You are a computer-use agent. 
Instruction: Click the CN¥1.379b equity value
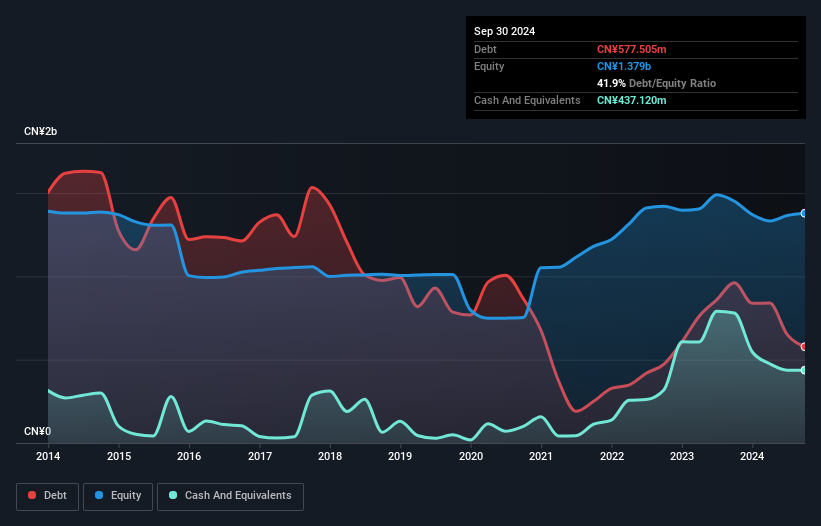[x=624, y=66]
